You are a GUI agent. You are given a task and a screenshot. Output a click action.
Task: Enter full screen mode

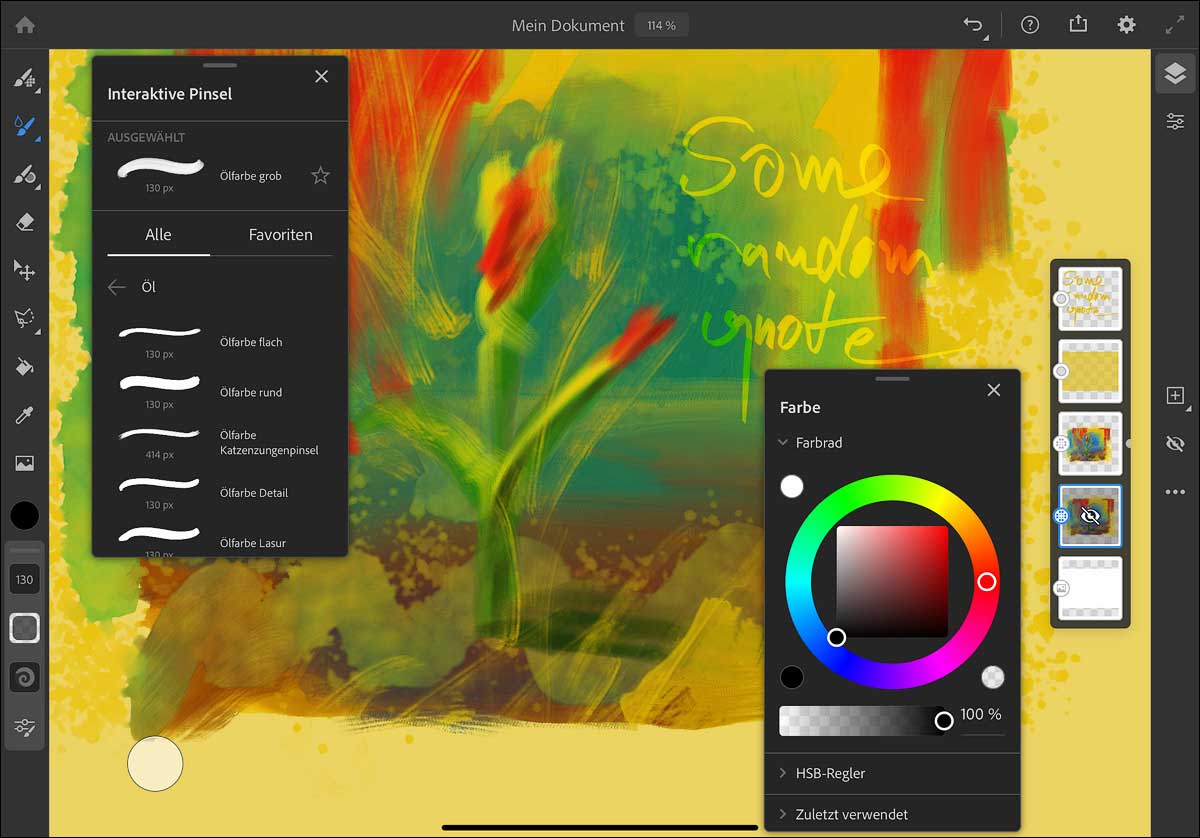(x=1175, y=25)
